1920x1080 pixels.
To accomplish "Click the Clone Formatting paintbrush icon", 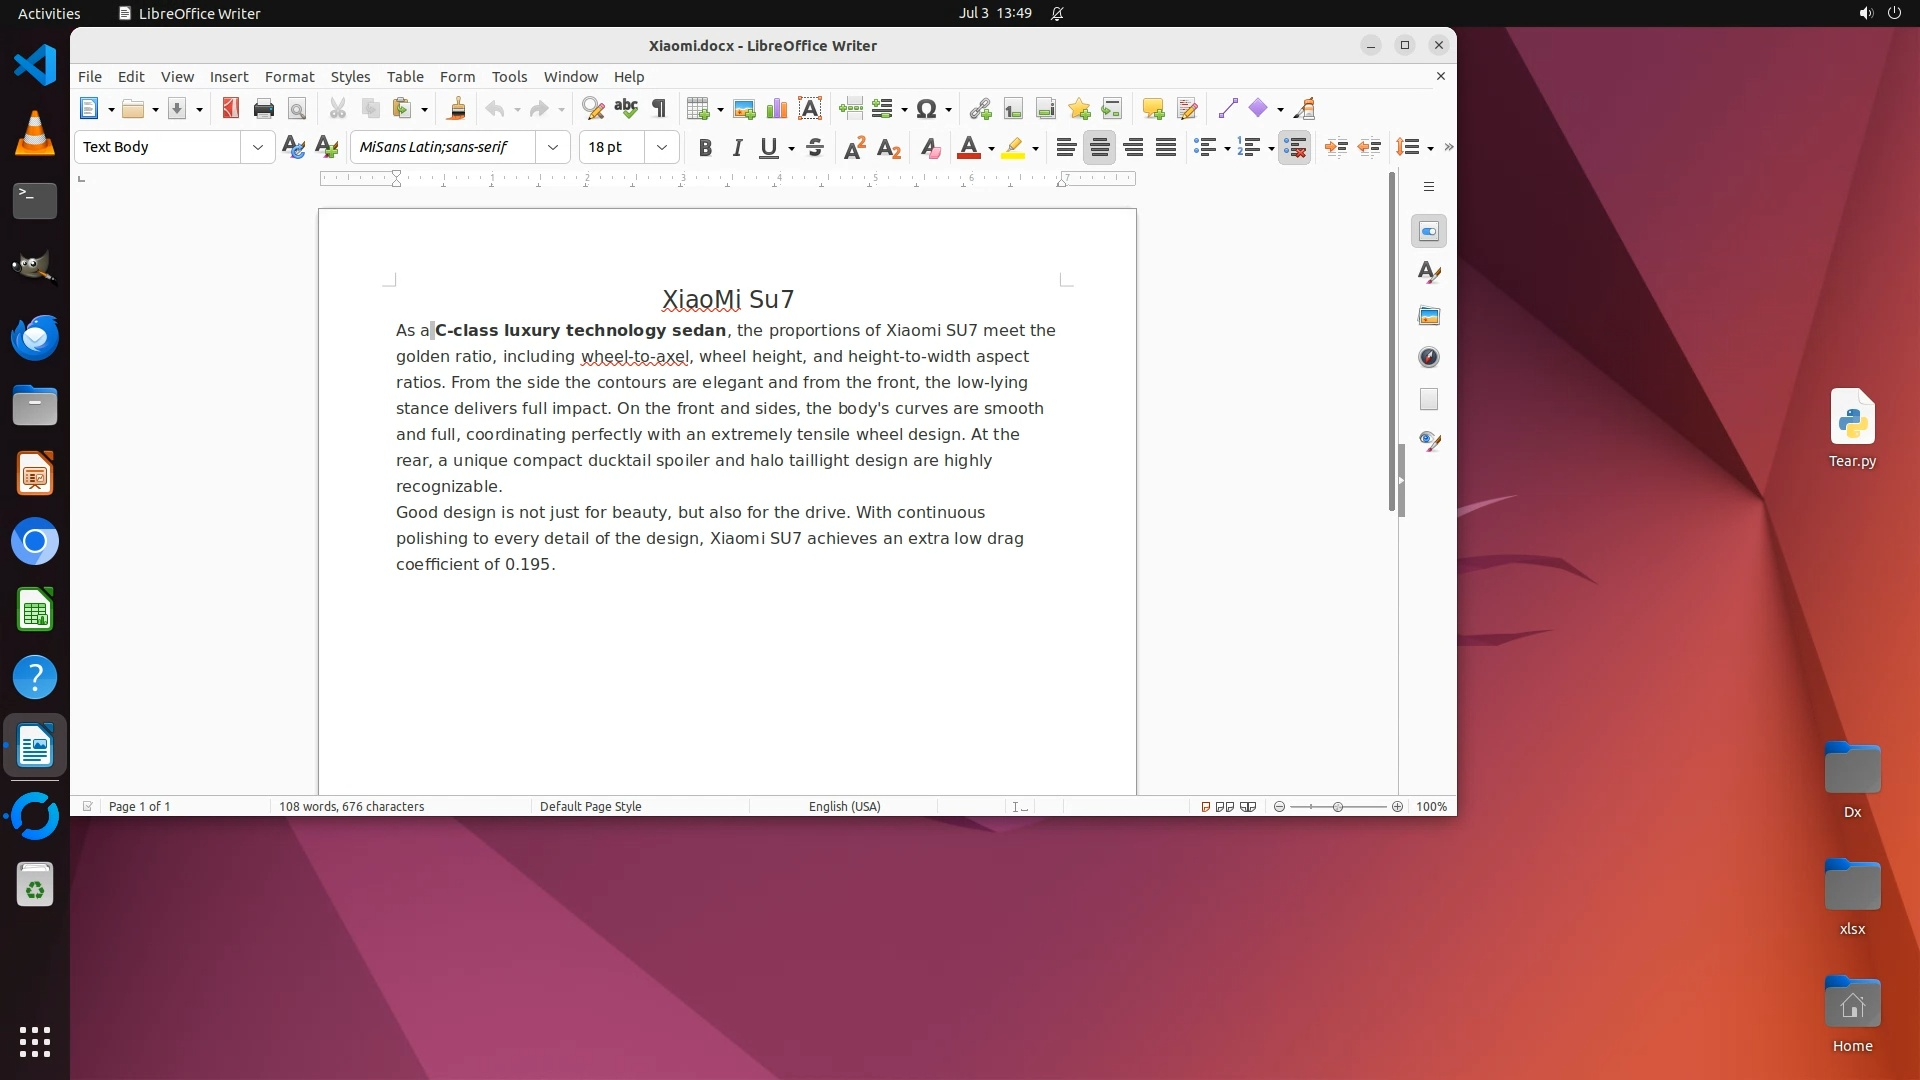I will point(457,109).
